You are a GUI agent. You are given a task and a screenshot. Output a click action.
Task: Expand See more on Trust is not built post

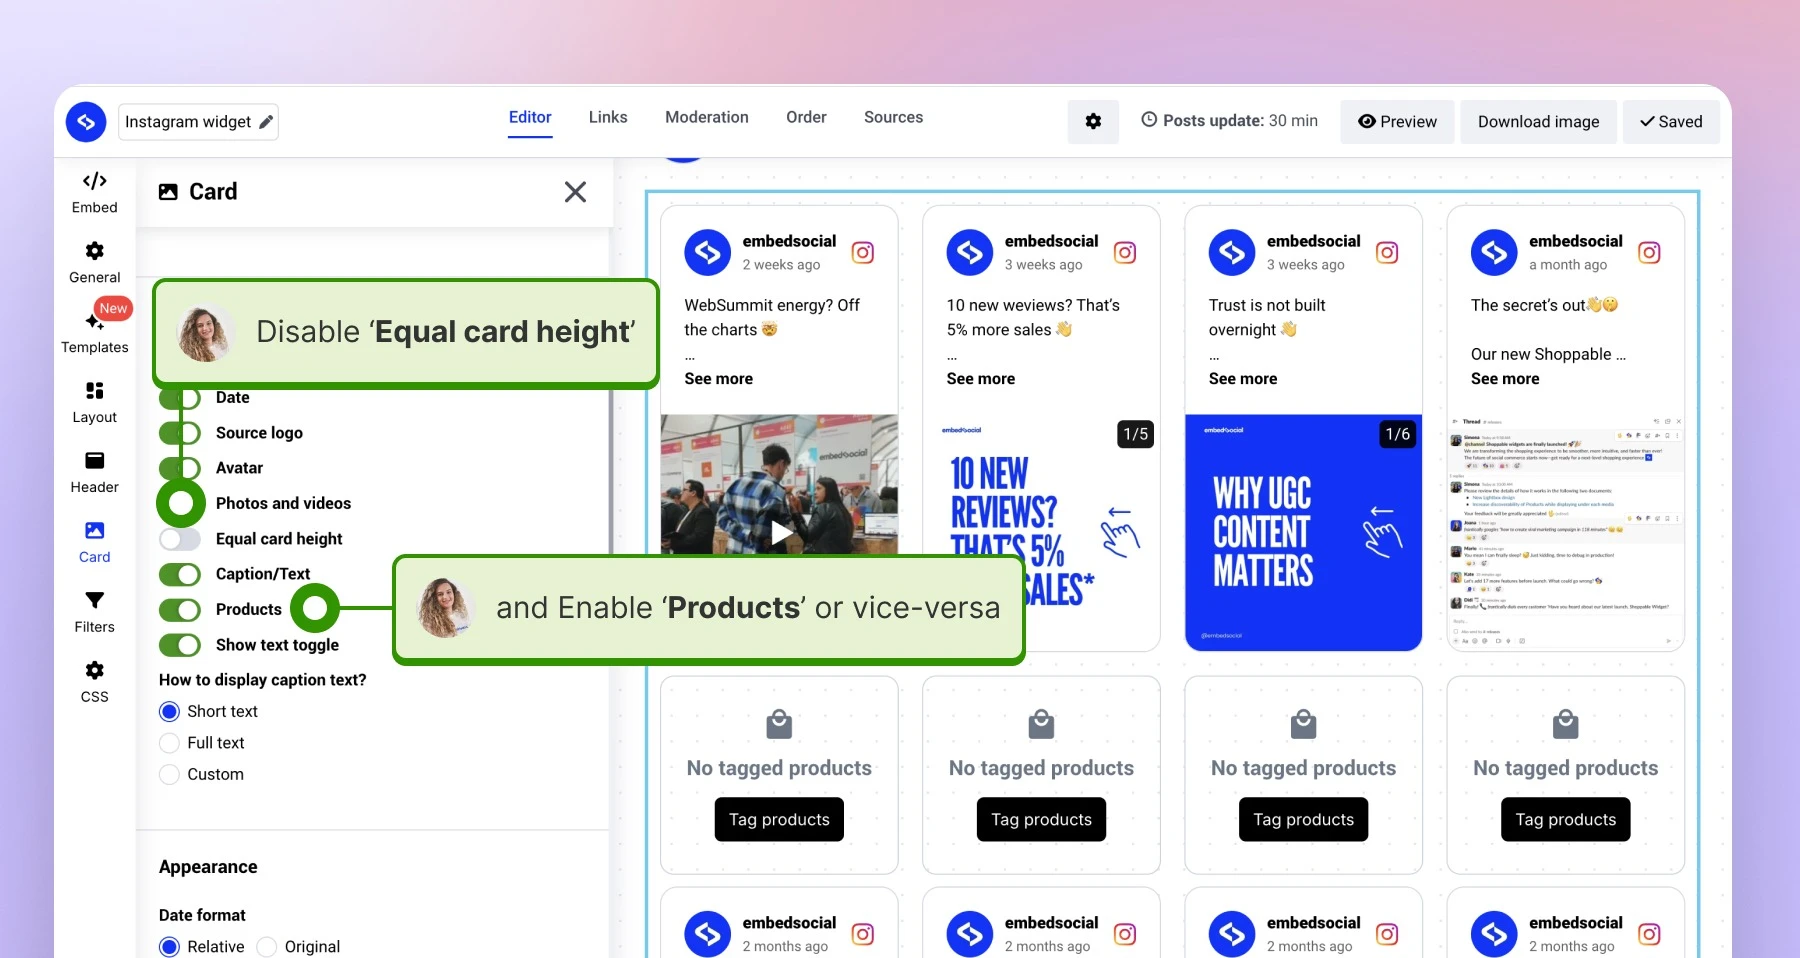1242,379
